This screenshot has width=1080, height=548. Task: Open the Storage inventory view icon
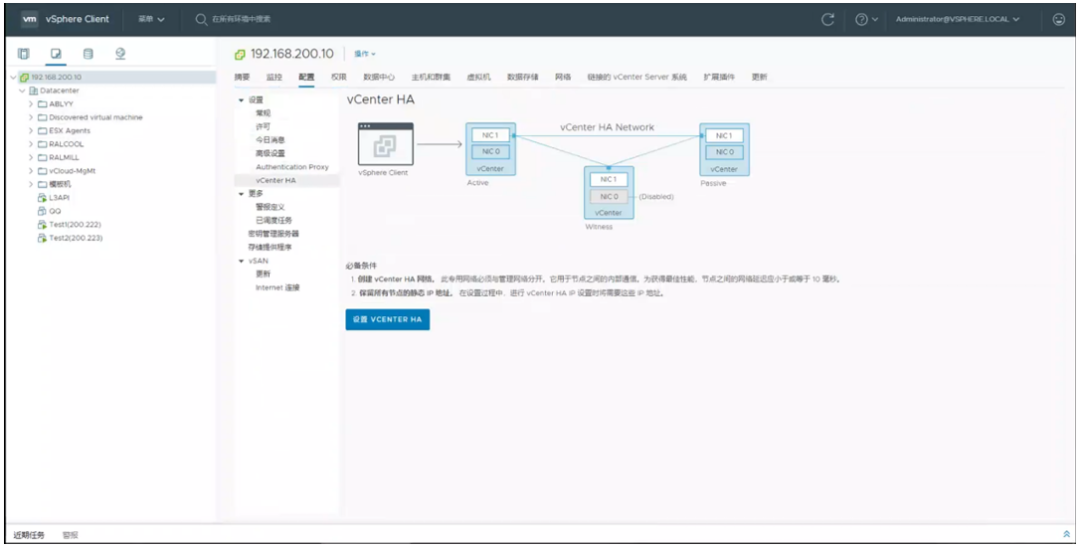coord(88,54)
